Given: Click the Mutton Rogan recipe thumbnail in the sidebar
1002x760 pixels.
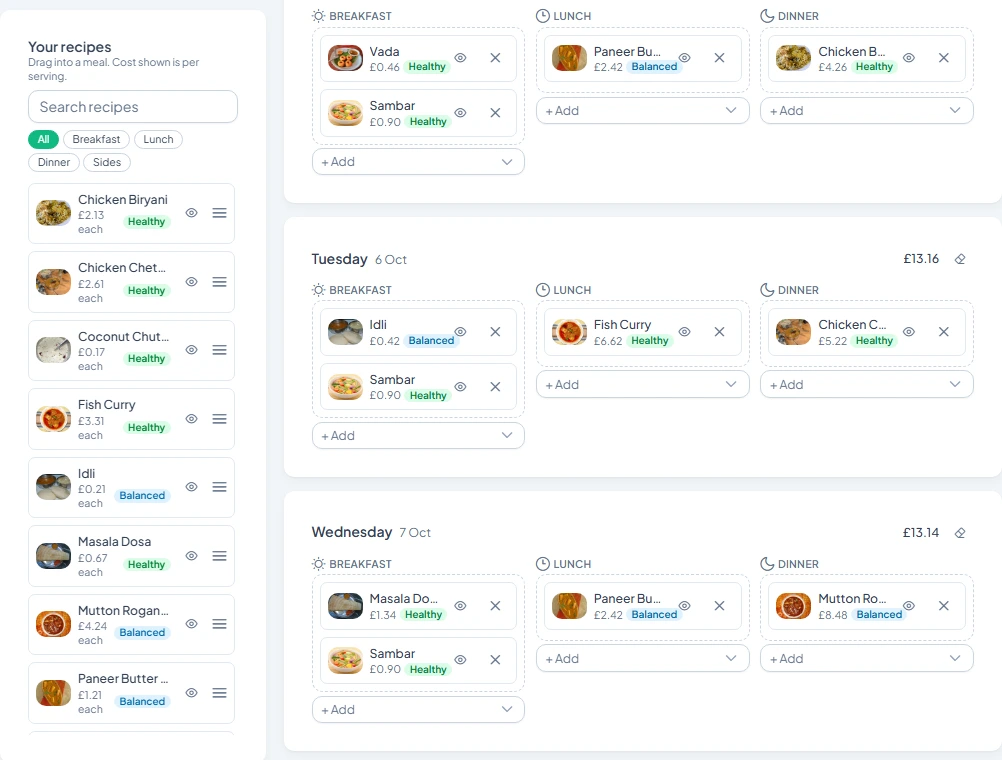Looking at the screenshot, I should 53,624.
